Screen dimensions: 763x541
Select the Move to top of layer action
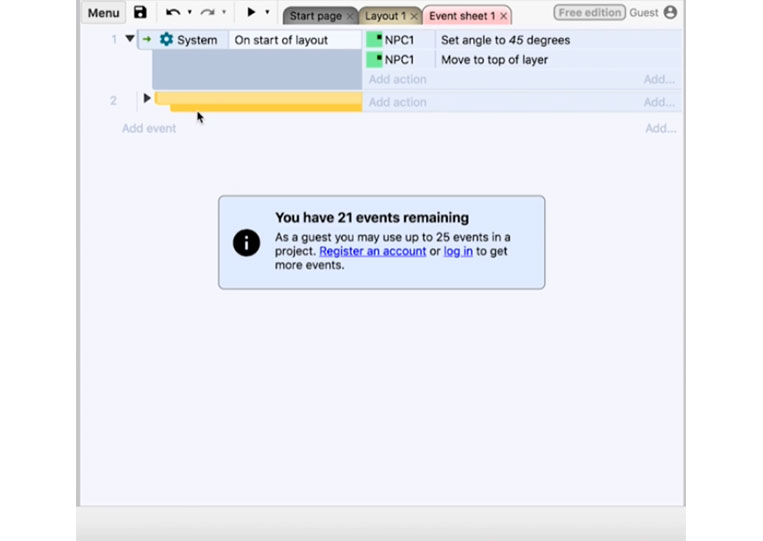point(494,60)
